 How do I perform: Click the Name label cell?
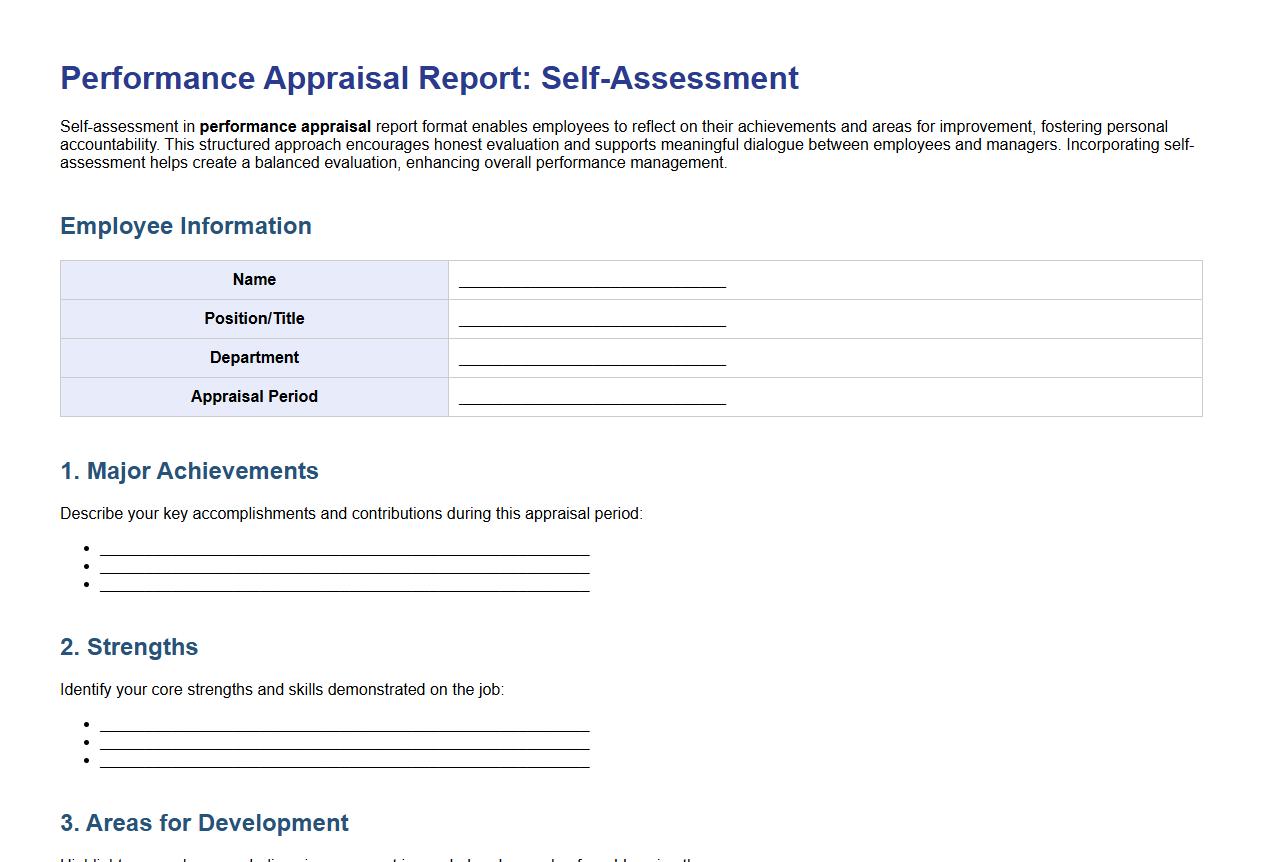tap(254, 280)
